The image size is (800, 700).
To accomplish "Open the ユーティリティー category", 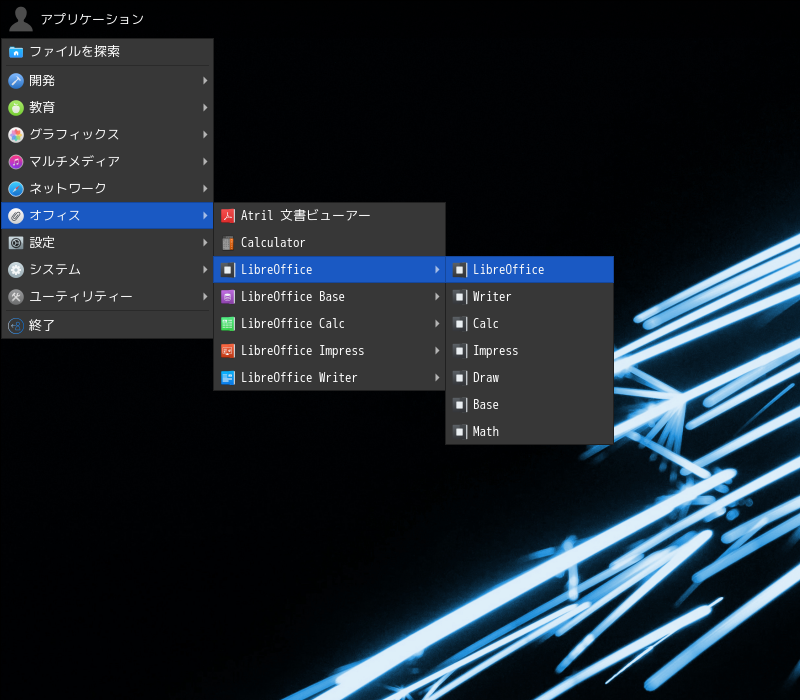I will [x=107, y=297].
